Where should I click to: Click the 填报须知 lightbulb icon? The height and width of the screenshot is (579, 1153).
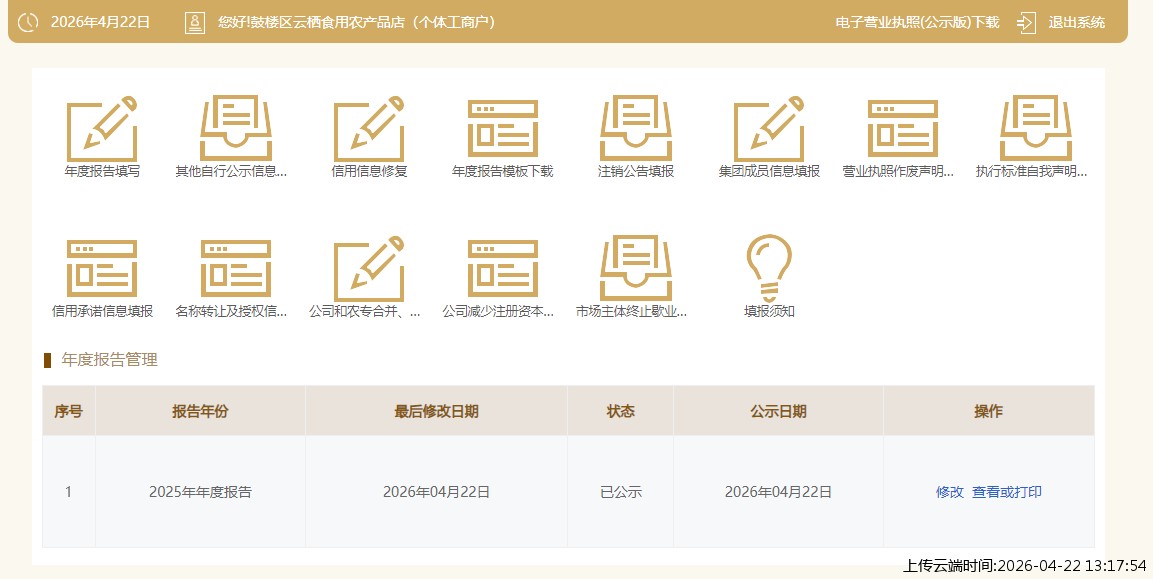[769, 269]
